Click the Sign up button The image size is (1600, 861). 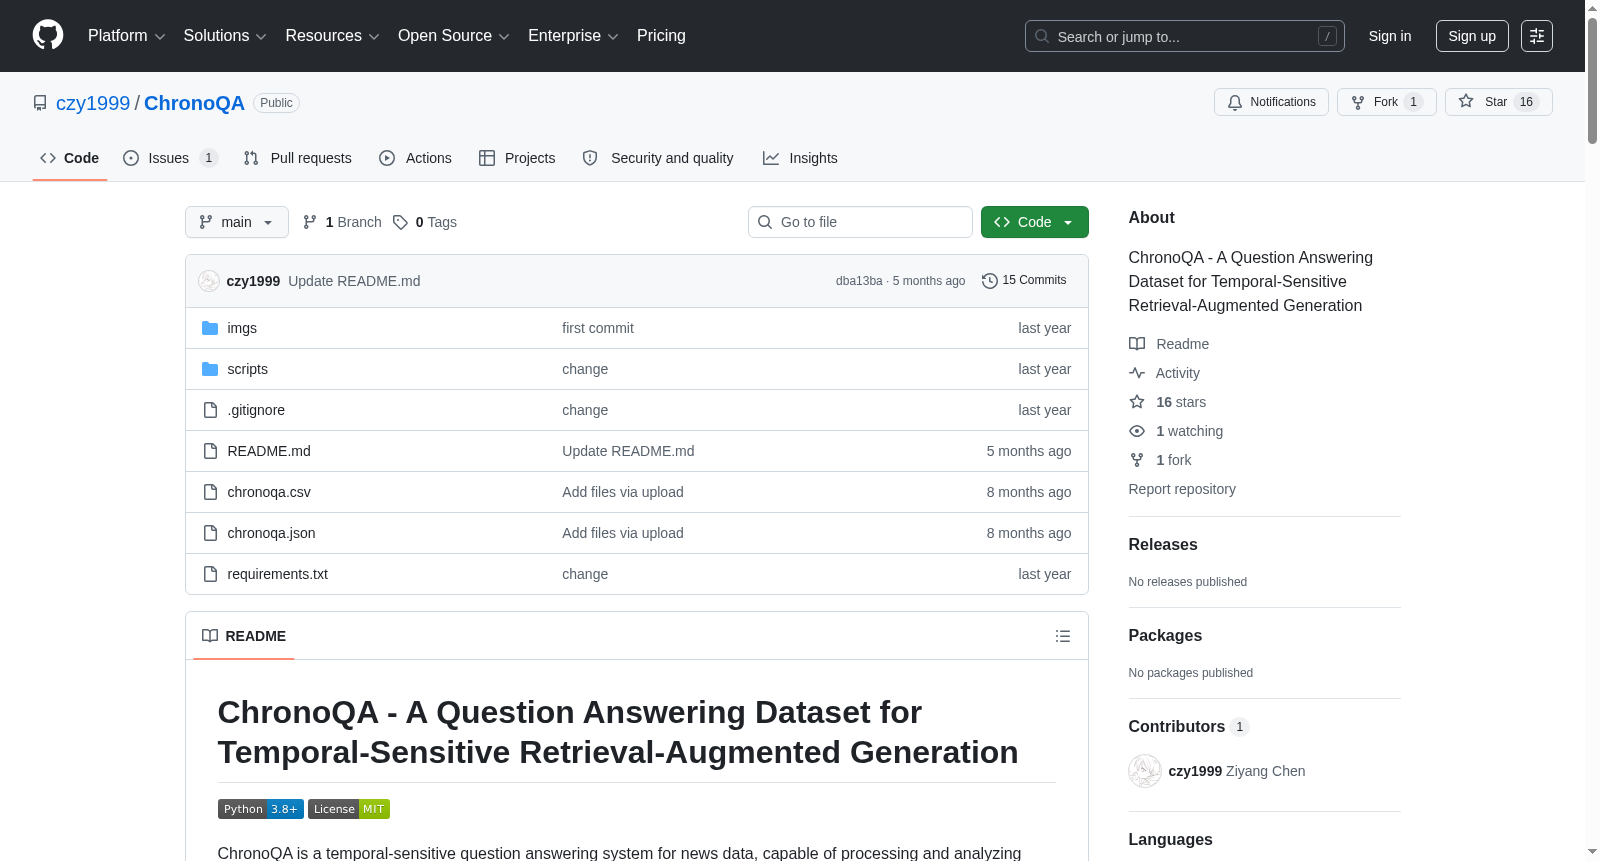click(x=1472, y=36)
